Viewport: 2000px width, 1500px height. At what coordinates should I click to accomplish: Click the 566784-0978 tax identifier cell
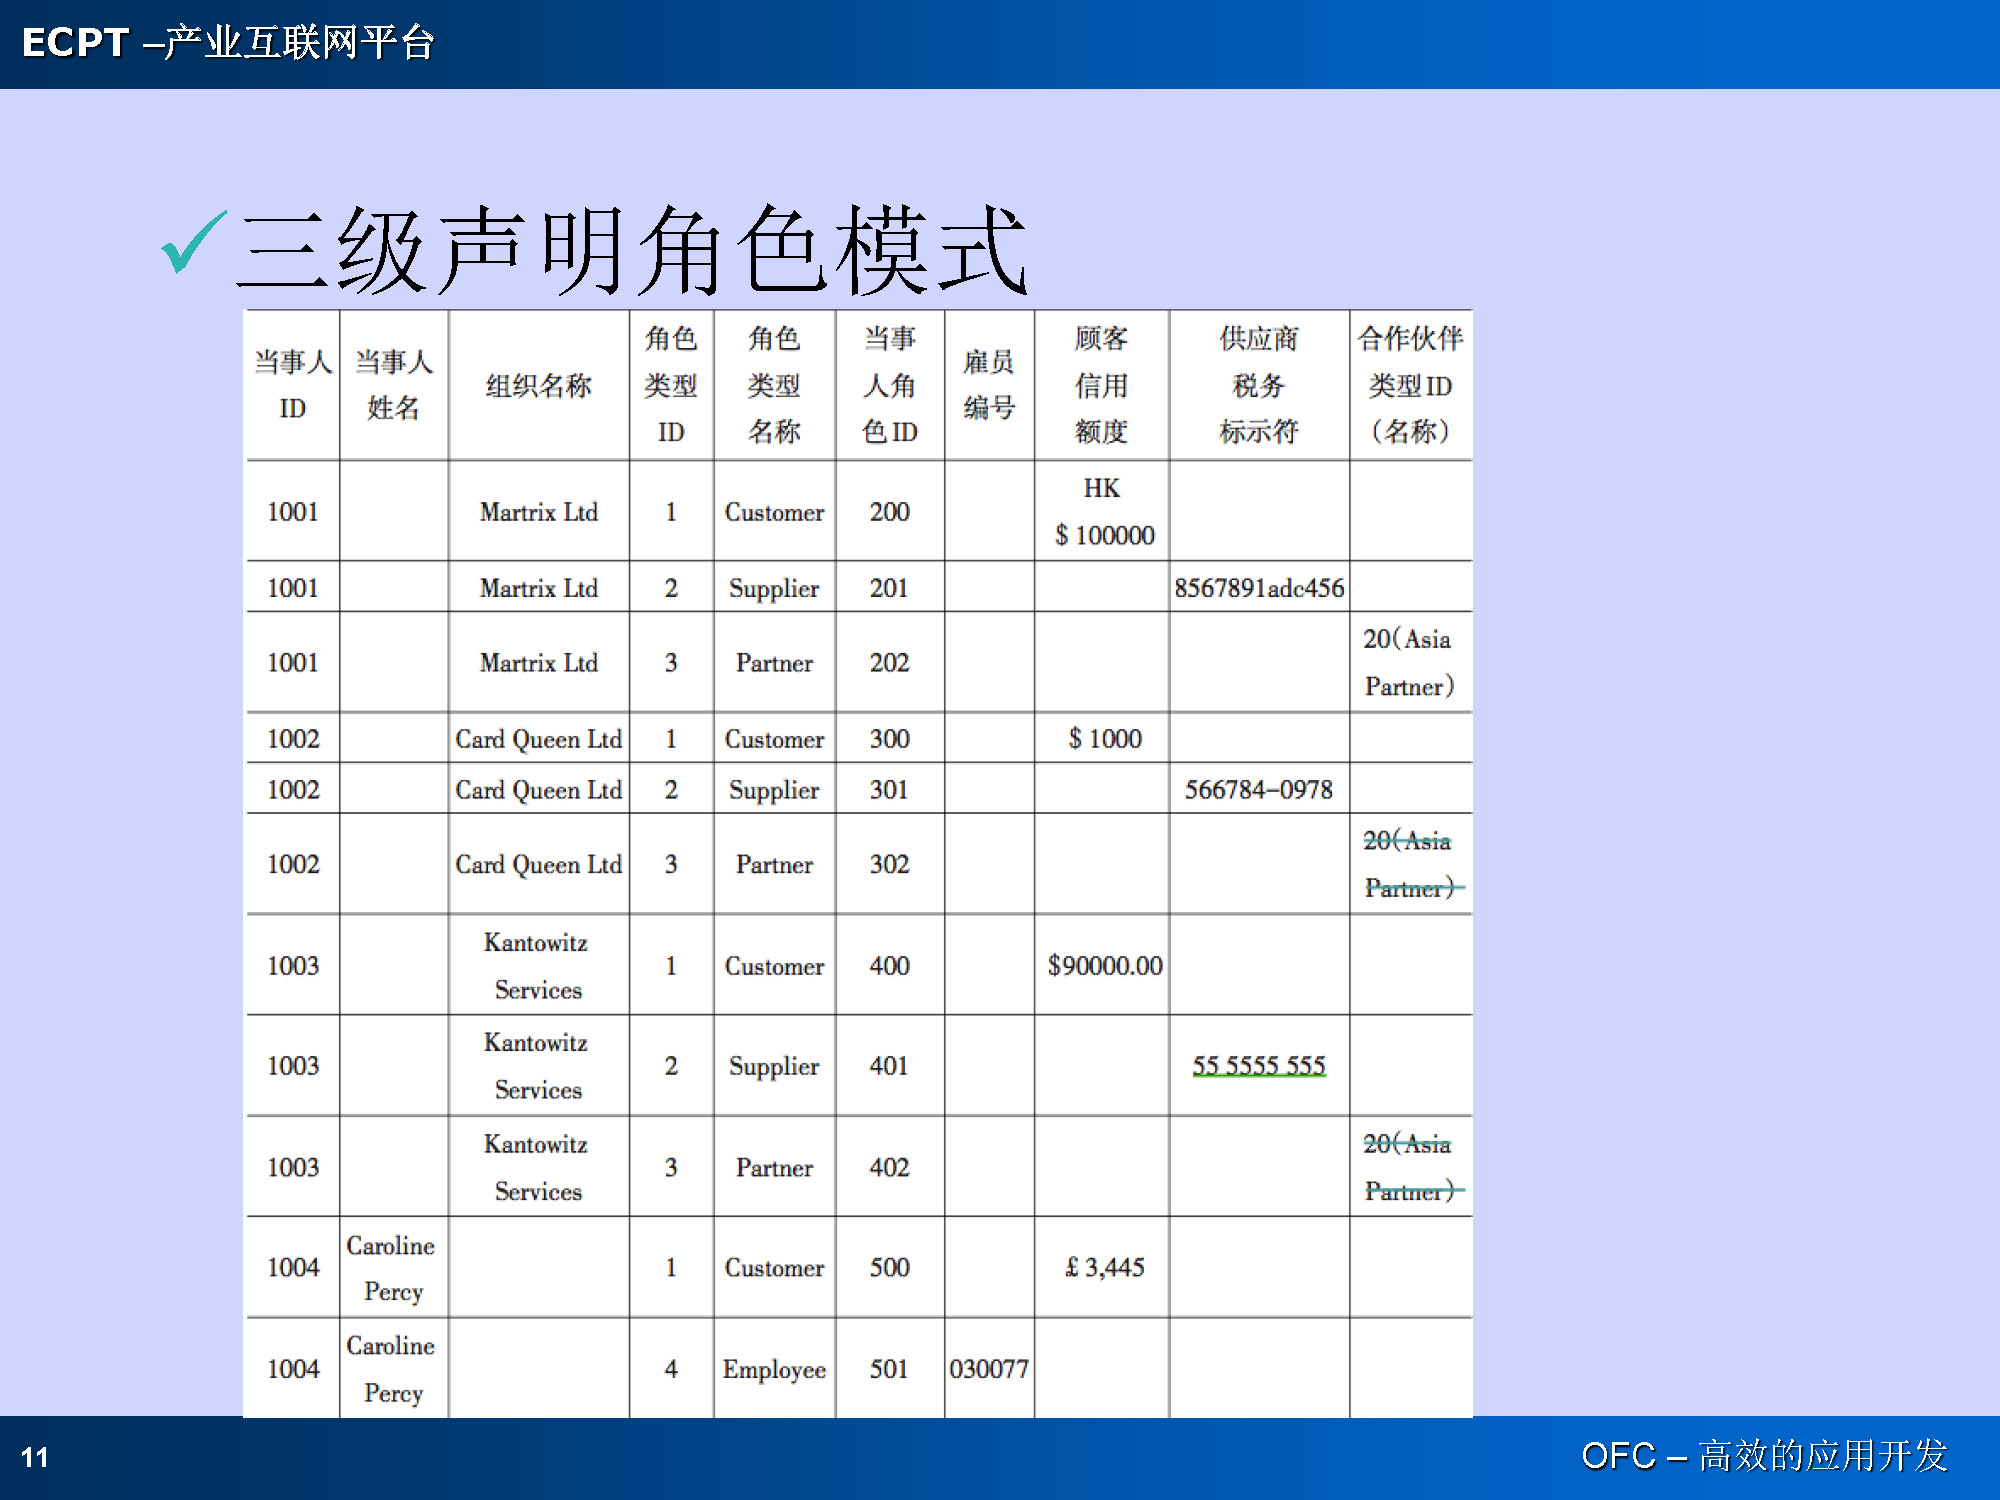(x=1258, y=790)
